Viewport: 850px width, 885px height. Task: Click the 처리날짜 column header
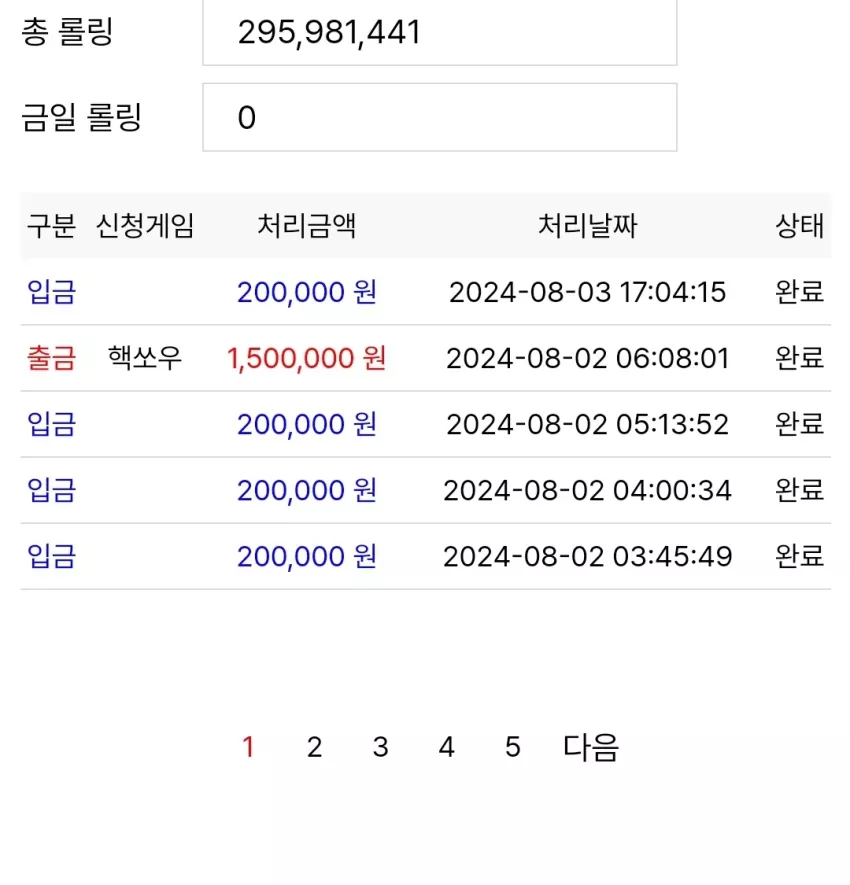click(x=588, y=226)
